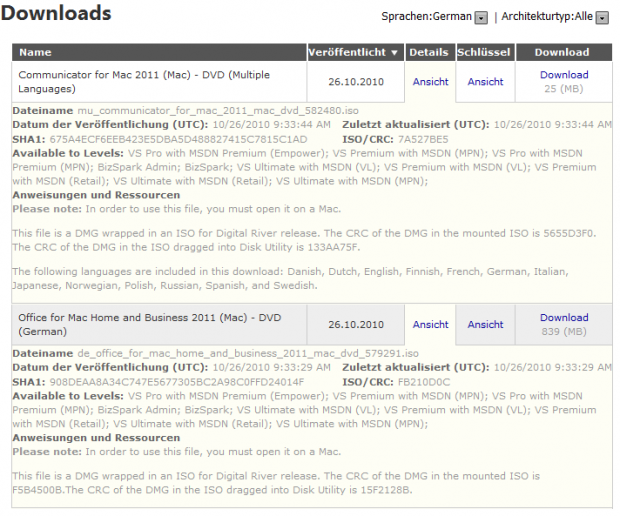Screen dimensions: 620x516
Task: Click the Schlüssel column header
Action: (484, 53)
